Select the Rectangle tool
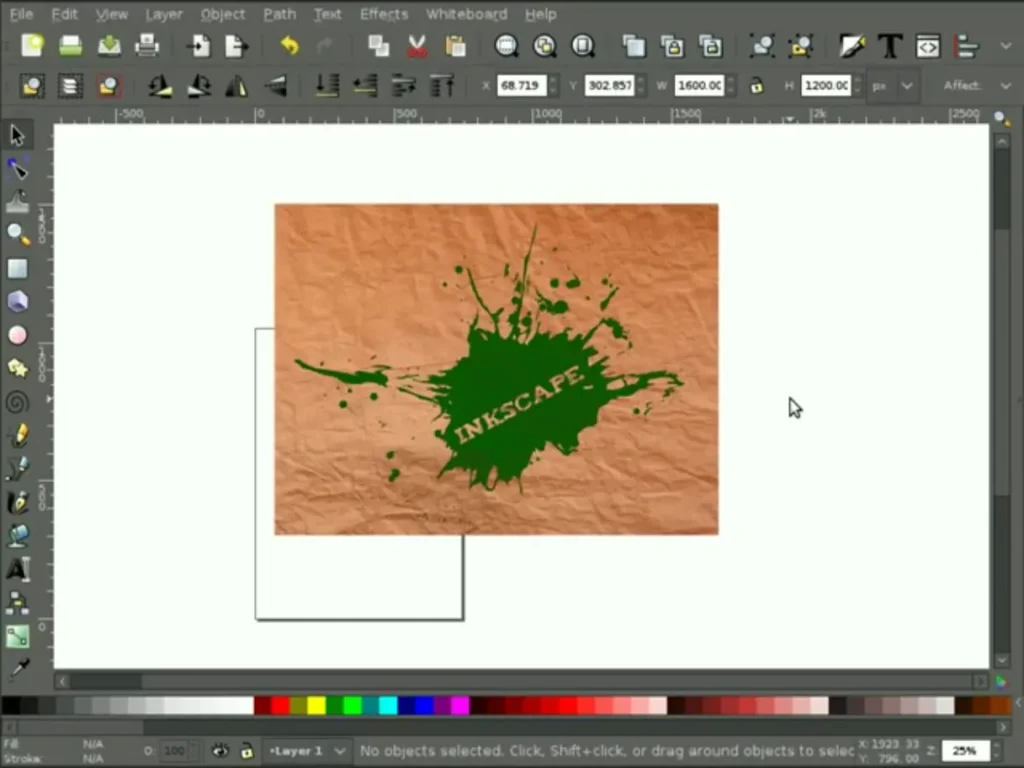This screenshot has height=768, width=1024. 17,268
